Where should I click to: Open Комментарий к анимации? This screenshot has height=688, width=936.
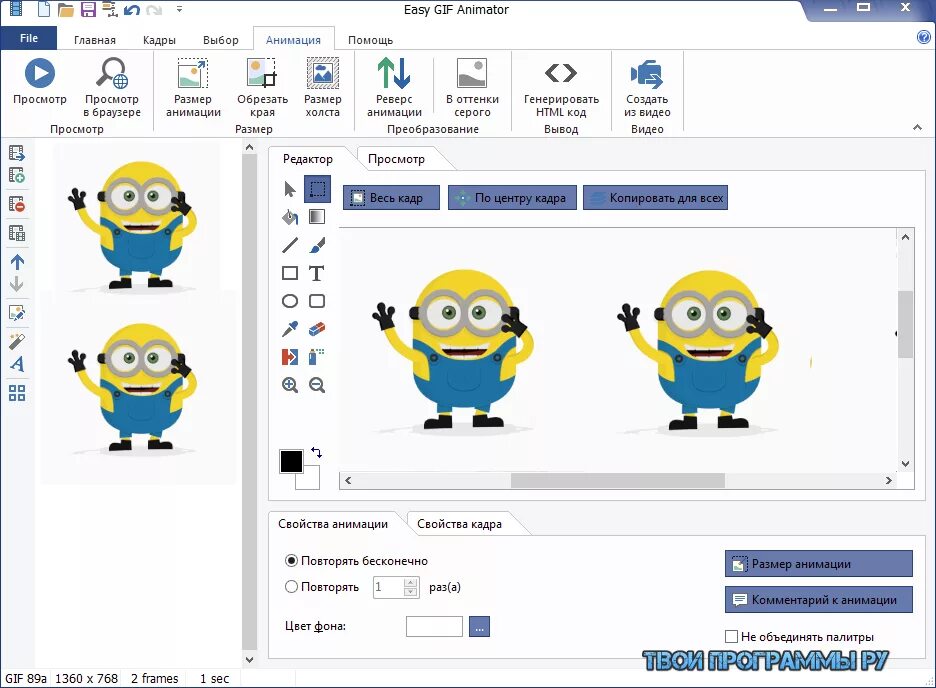(818, 600)
